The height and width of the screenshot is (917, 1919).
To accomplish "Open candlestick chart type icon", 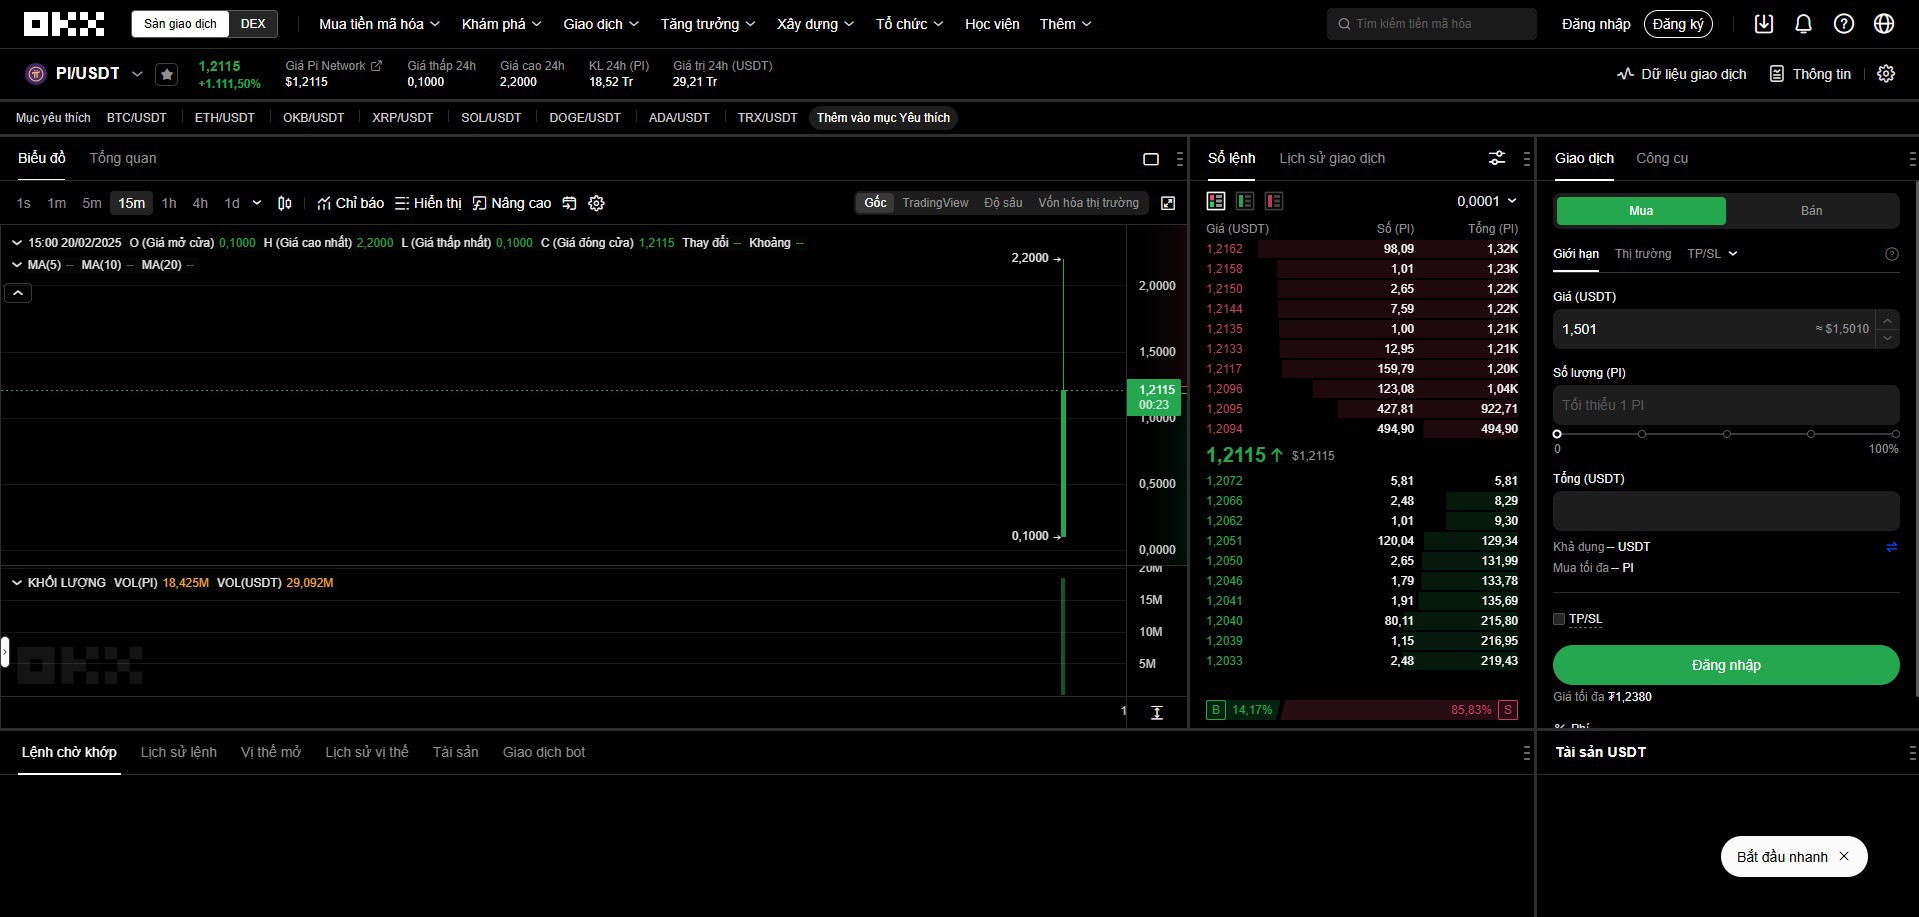I will (285, 203).
